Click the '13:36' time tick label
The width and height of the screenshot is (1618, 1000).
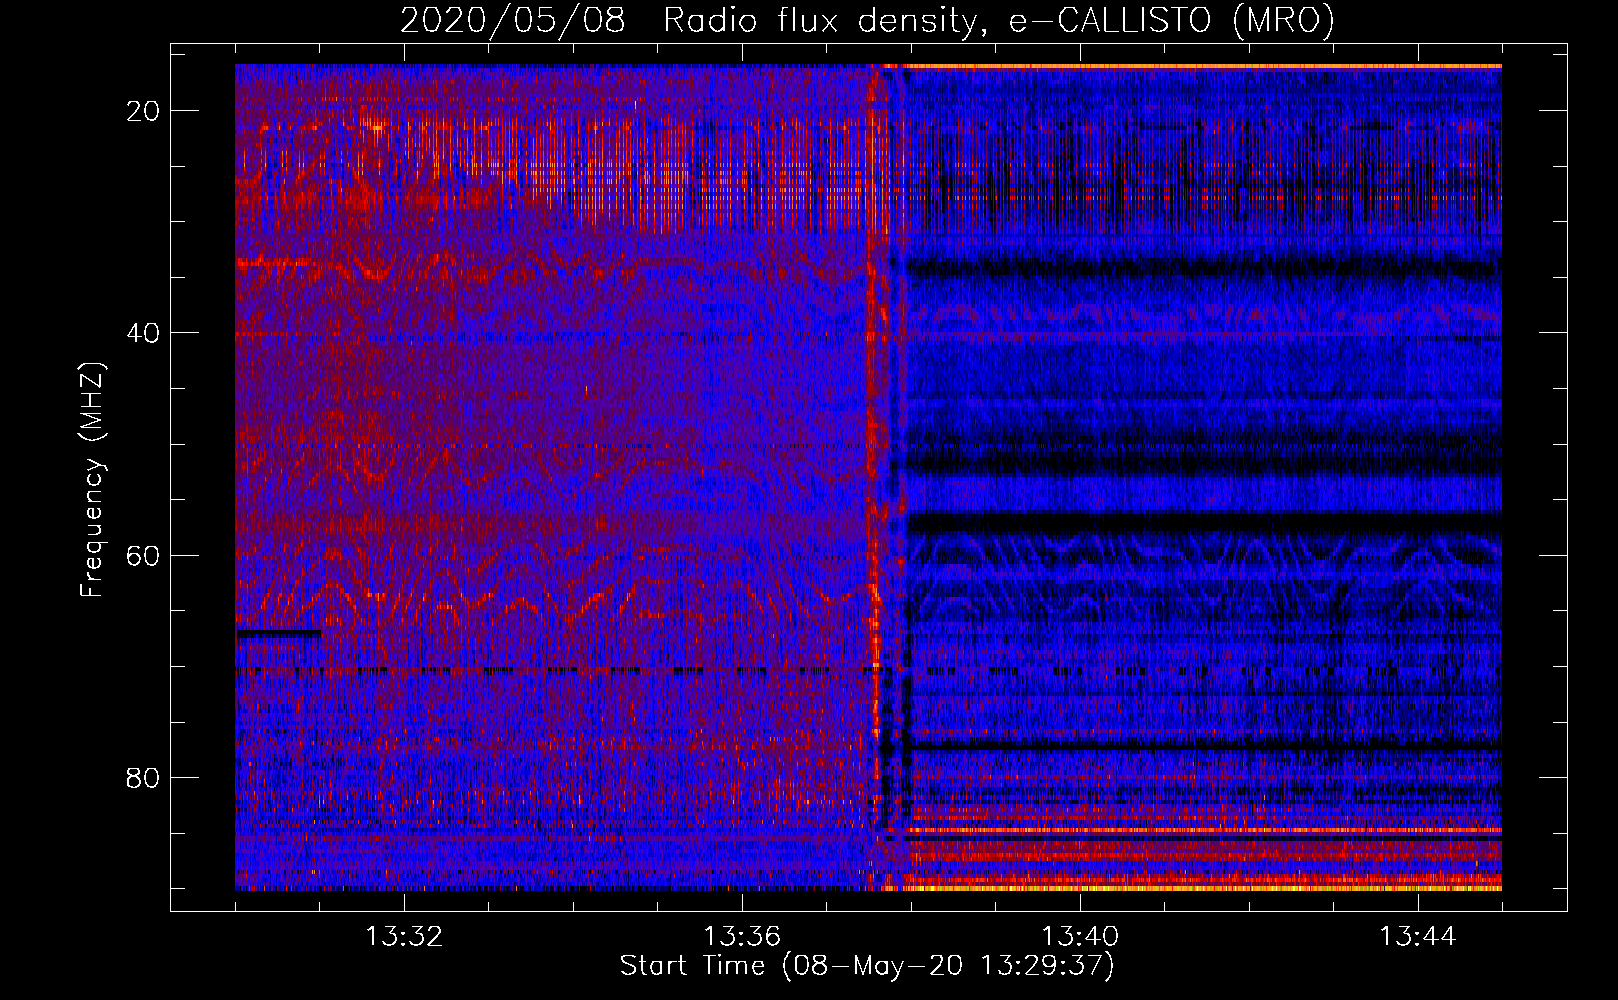pos(742,937)
